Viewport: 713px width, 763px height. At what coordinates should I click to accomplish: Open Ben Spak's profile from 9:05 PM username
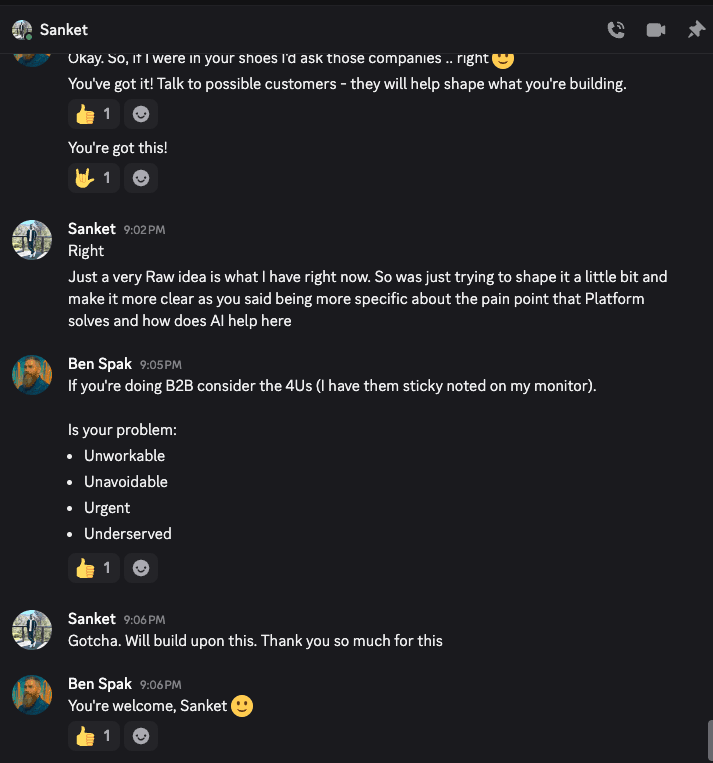[x=100, y=364]
